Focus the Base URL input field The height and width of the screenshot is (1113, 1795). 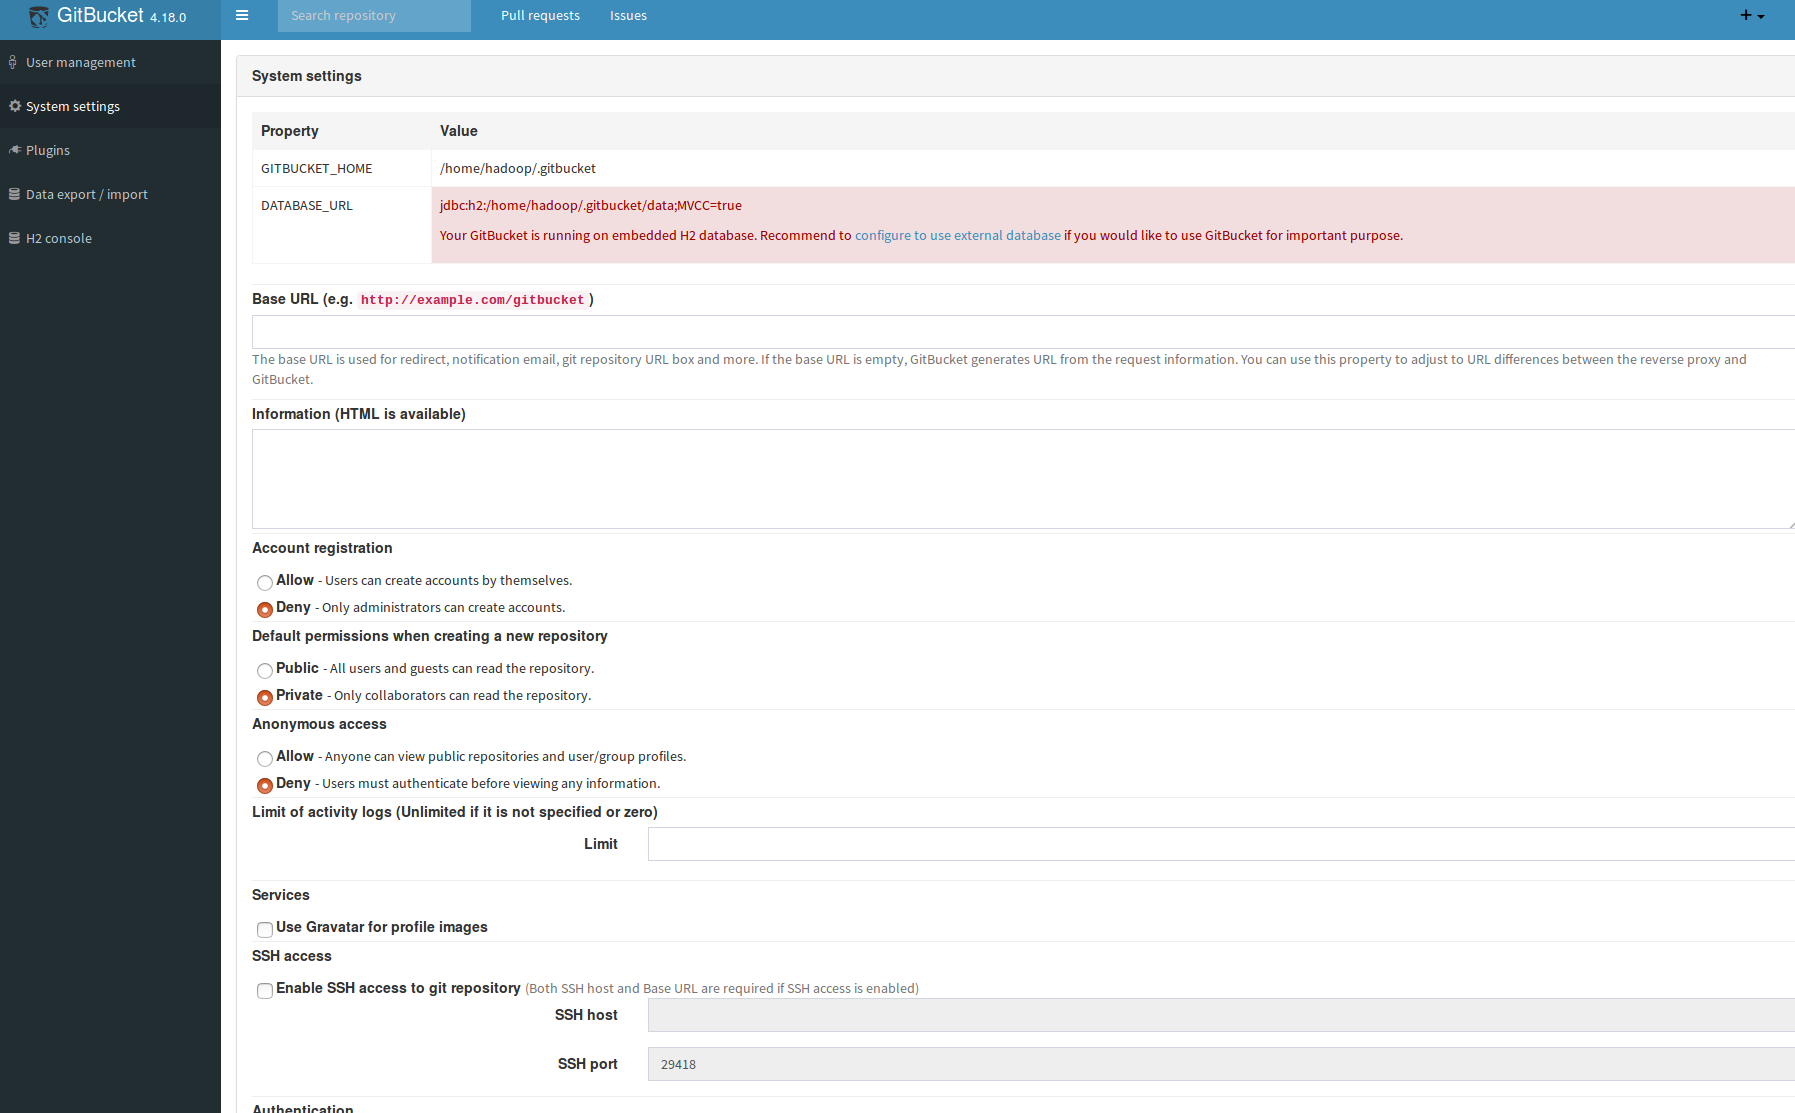click(x=1023, y=332)
